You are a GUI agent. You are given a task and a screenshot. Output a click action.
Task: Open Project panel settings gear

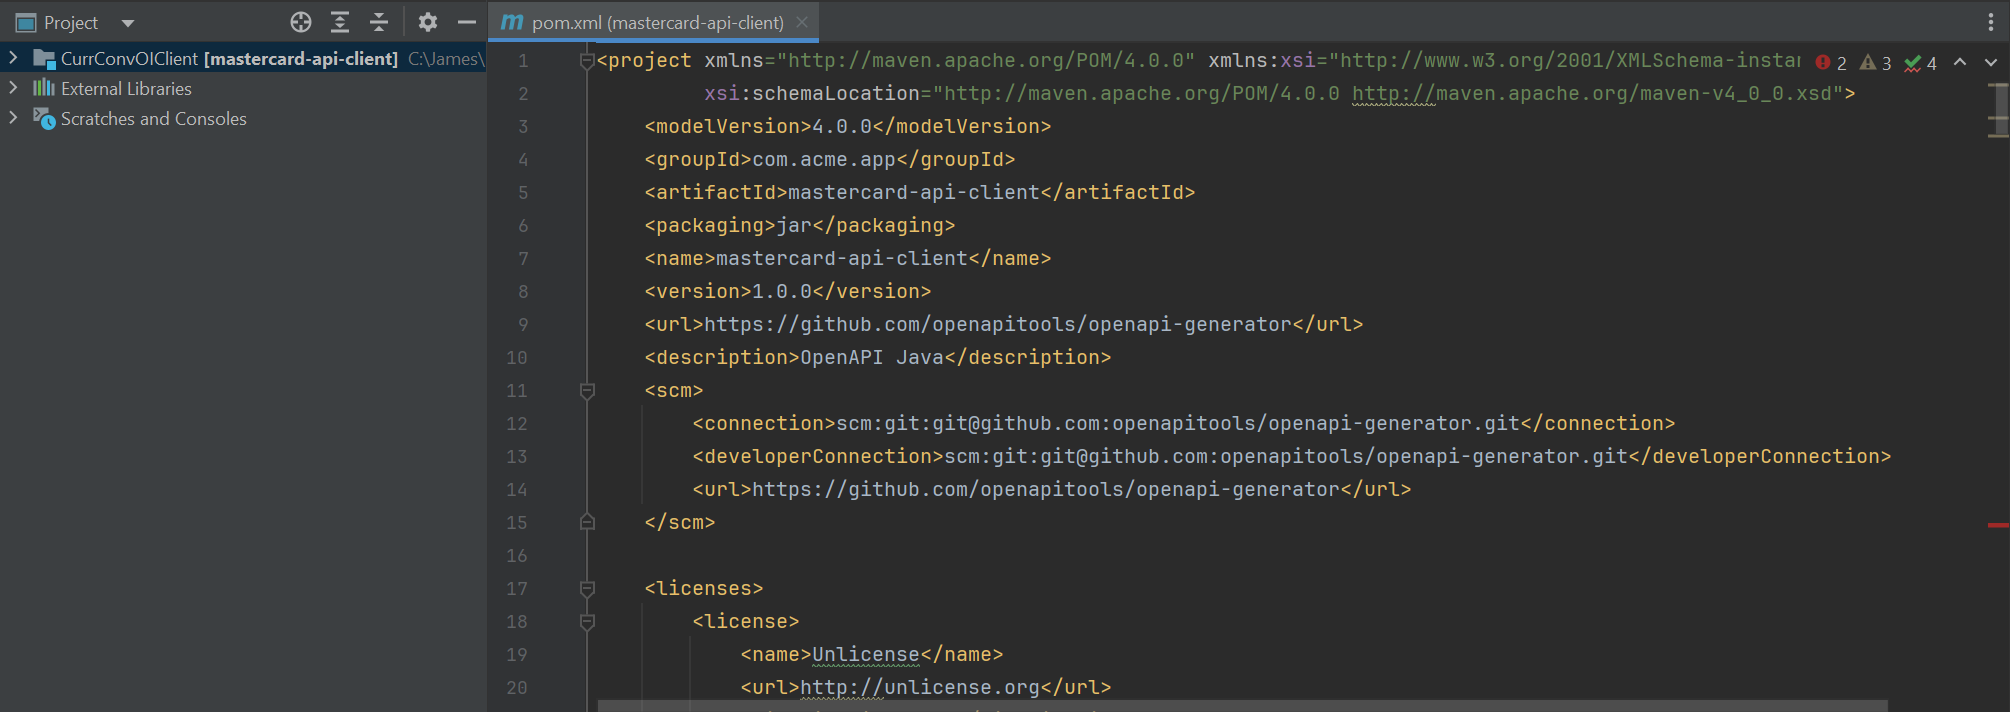click(428, 22)
